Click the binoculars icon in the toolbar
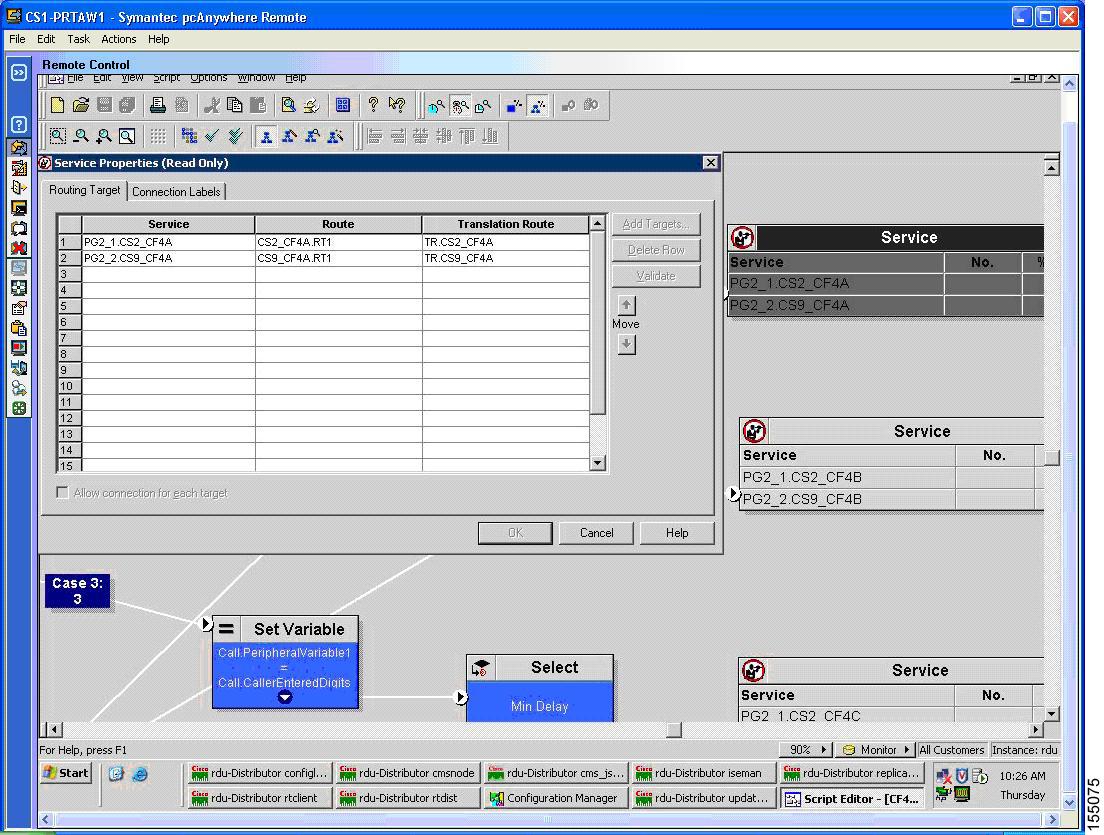The height and width of the screenshot is (835, 1104). [591, 106]
